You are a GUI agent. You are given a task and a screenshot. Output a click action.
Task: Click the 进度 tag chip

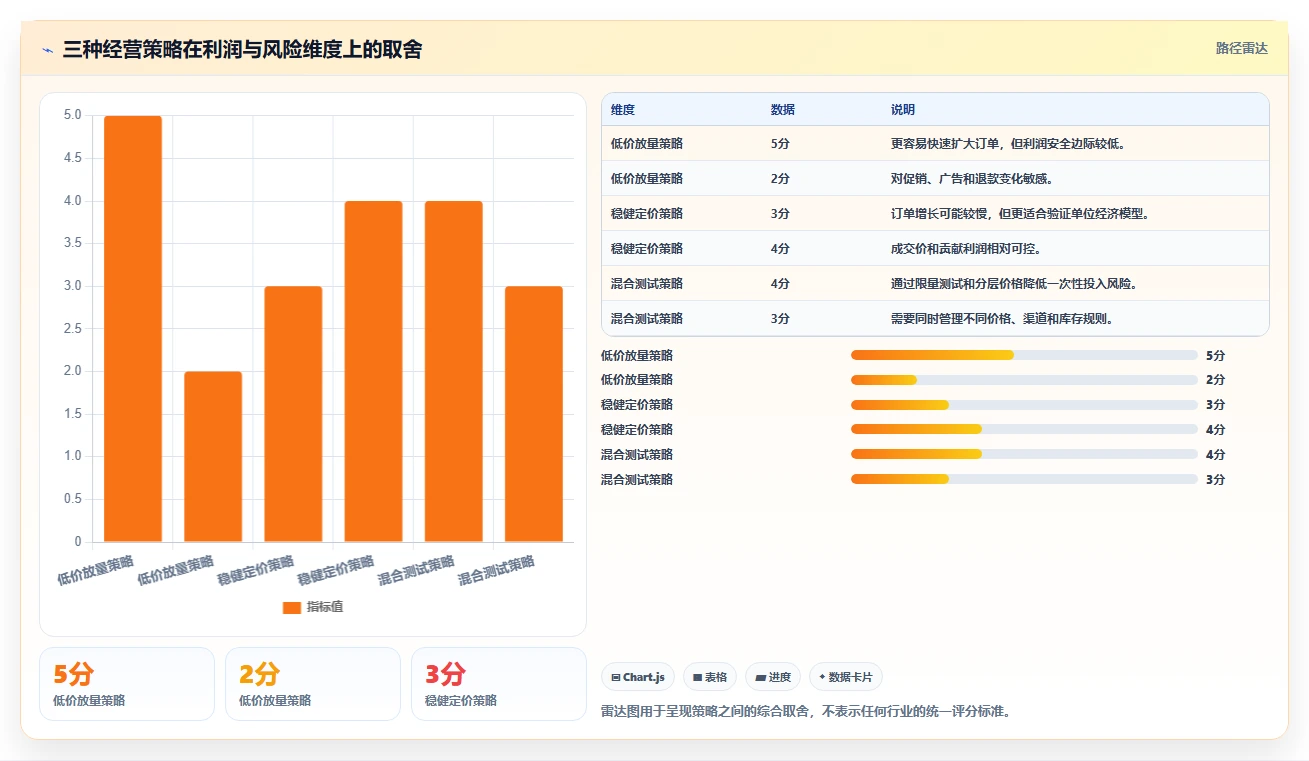(773, 677)
